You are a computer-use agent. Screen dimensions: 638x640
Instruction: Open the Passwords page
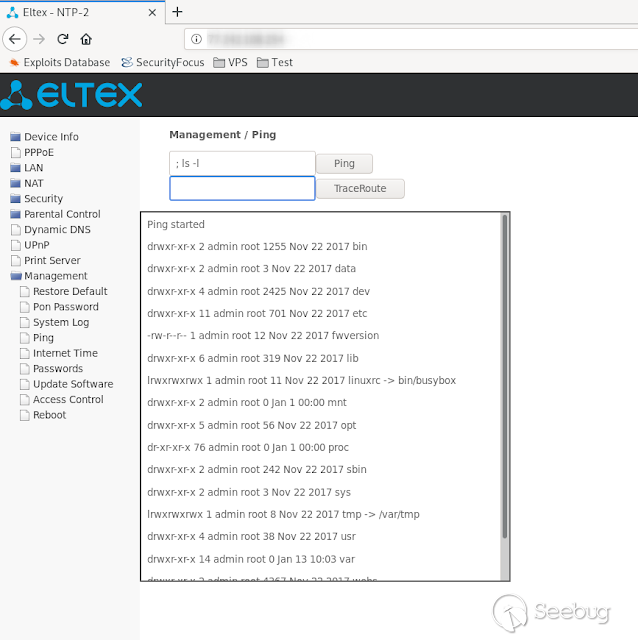pos(51,369)
